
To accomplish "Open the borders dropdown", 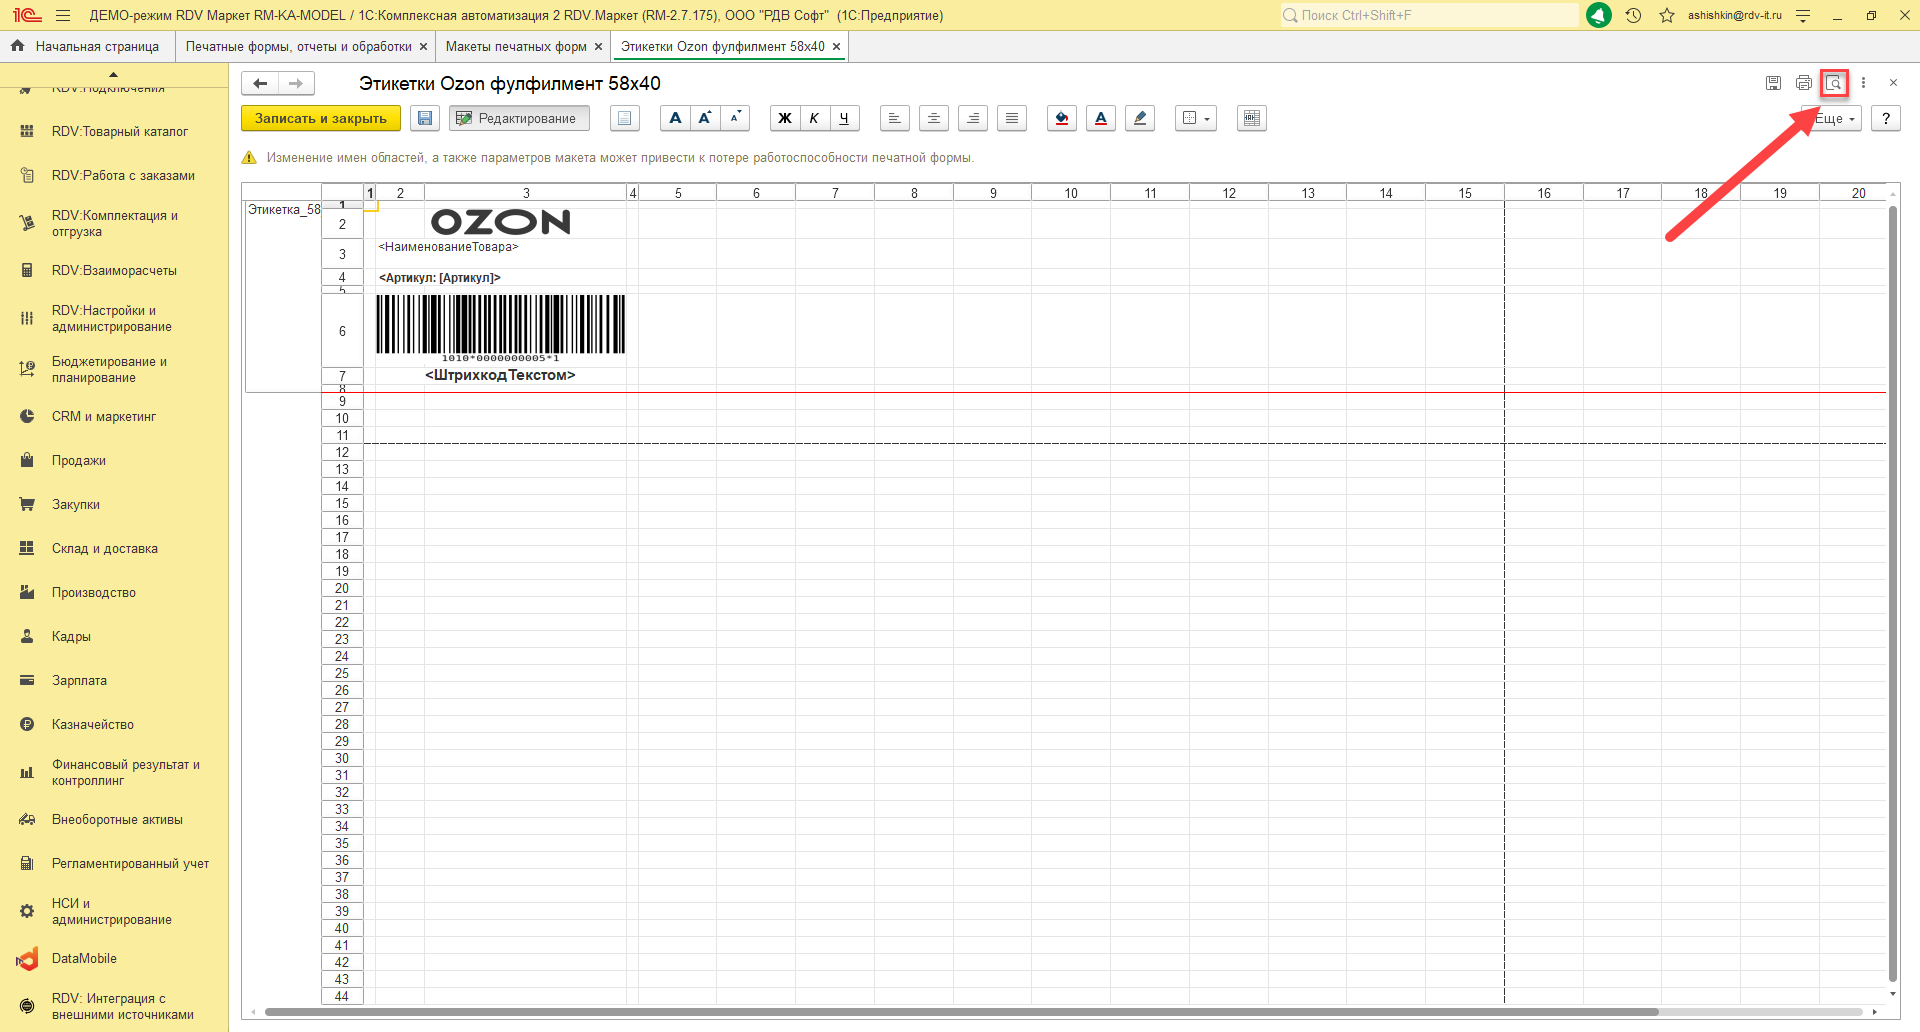I will tap(1196, 118).
